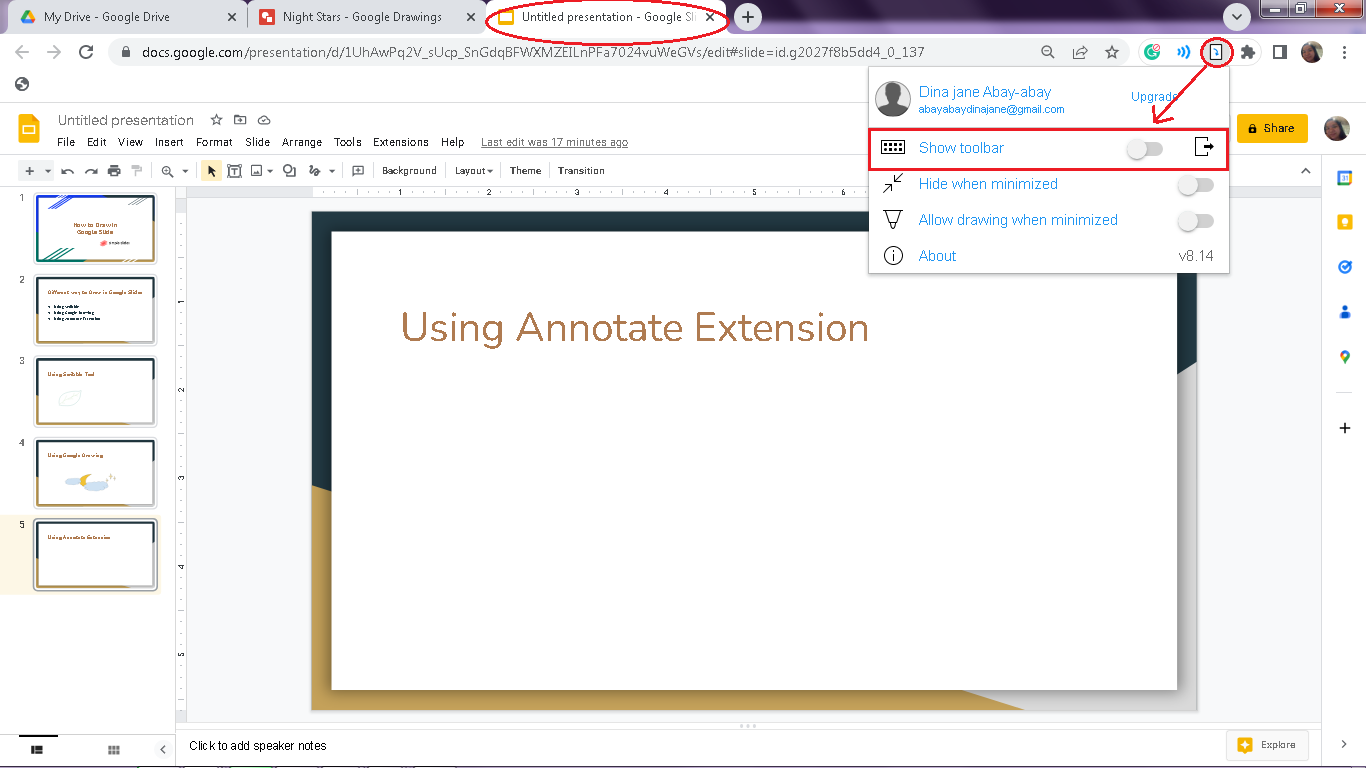
Task: Open Google Keep in the side panel
Action: pyautogui.click(x=1345, y=222)
